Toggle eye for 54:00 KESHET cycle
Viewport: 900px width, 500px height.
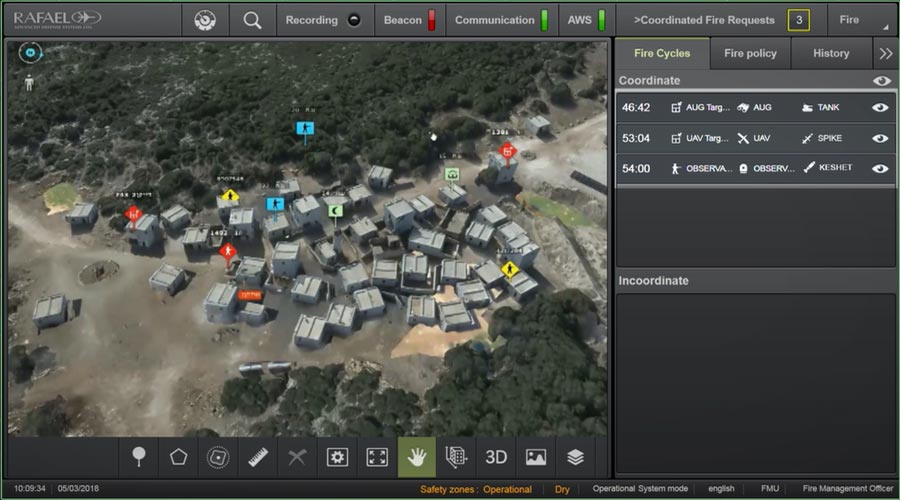pyautogui.click(x=880, y=168)
